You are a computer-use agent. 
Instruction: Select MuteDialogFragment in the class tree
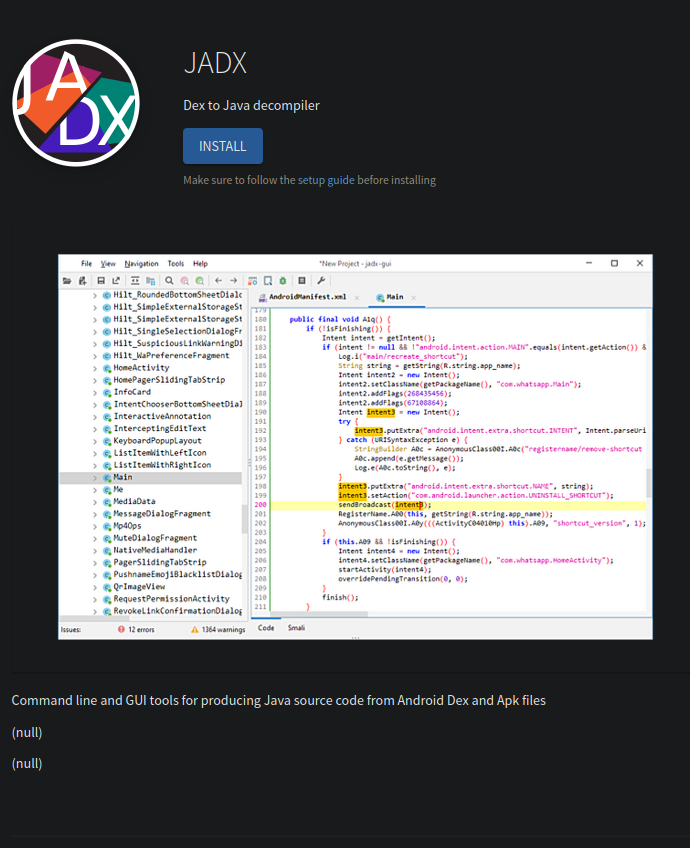[x=155, y=538]
